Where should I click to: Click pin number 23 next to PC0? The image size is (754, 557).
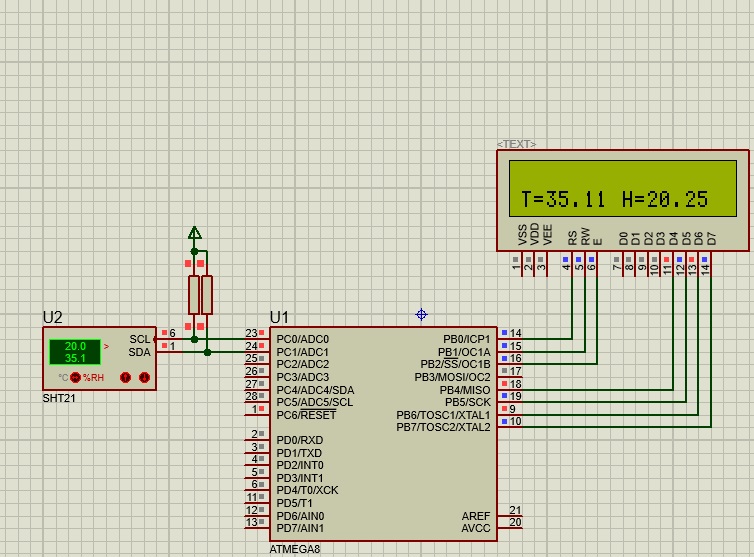[251, 333]
